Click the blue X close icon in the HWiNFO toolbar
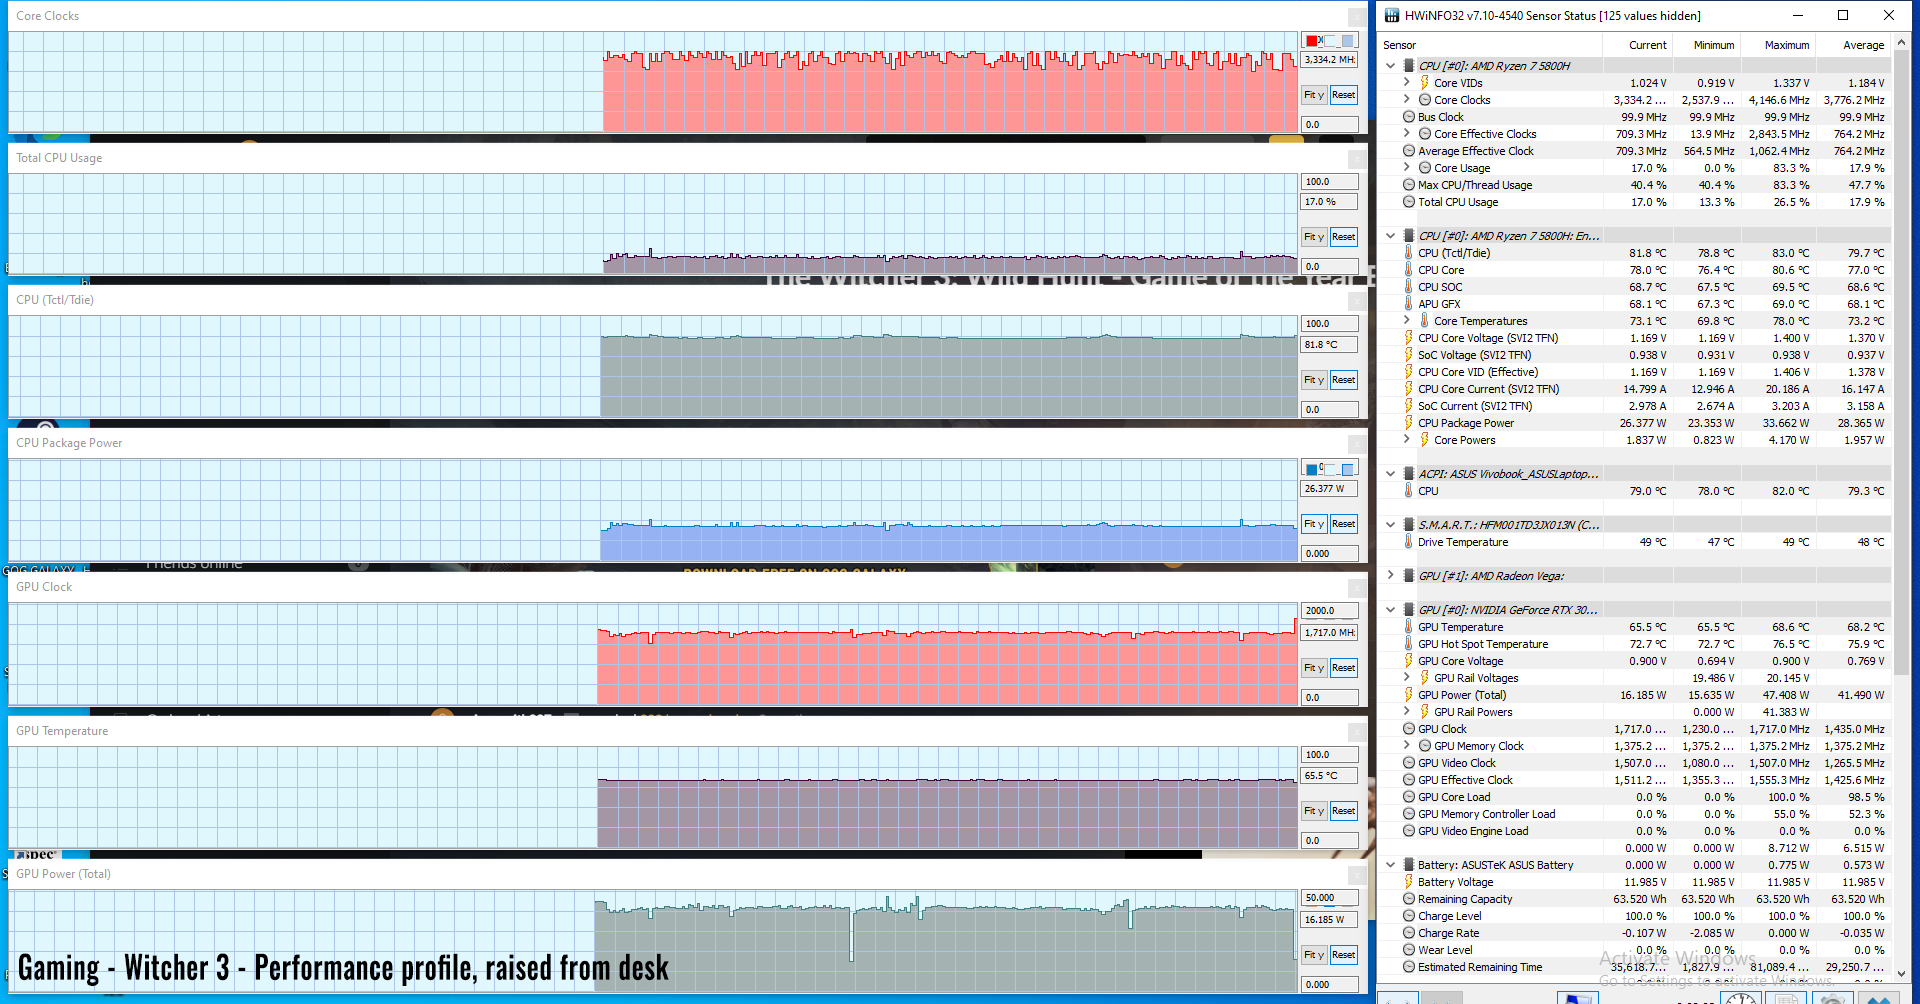 [x=1878, y=998]
